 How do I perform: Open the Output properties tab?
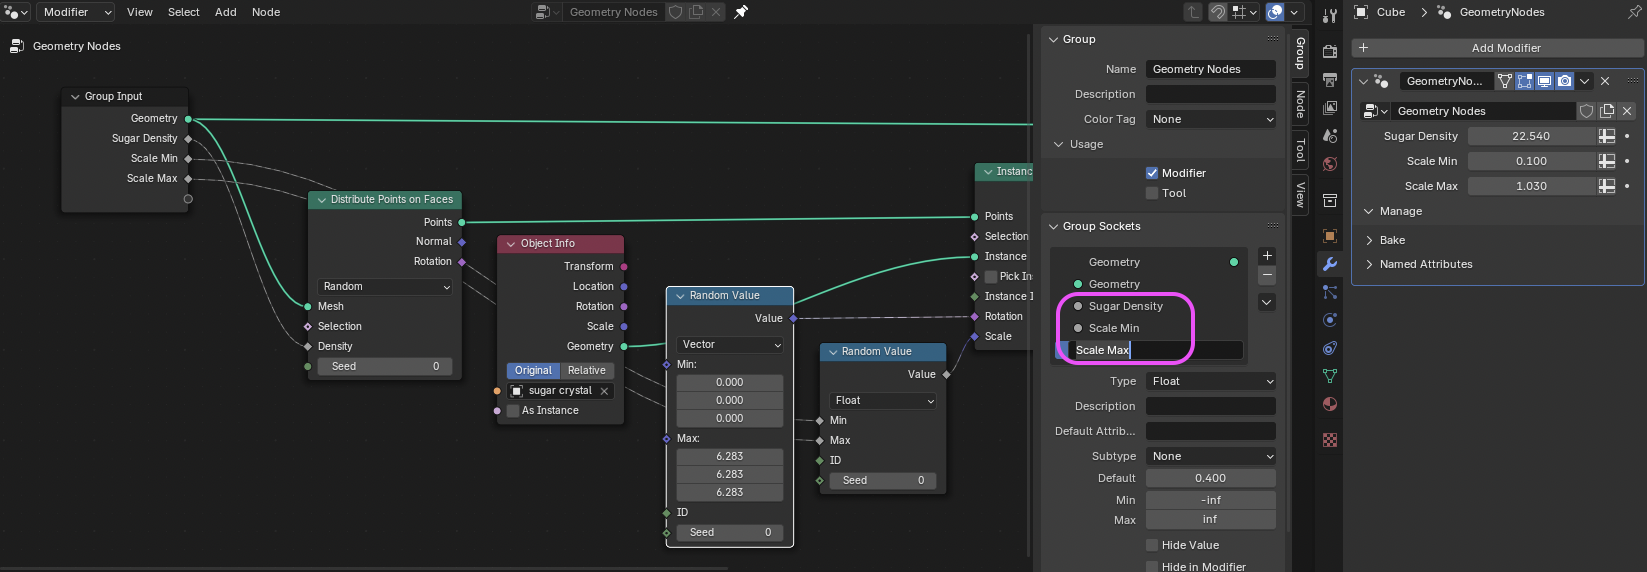click(1329, 80)
